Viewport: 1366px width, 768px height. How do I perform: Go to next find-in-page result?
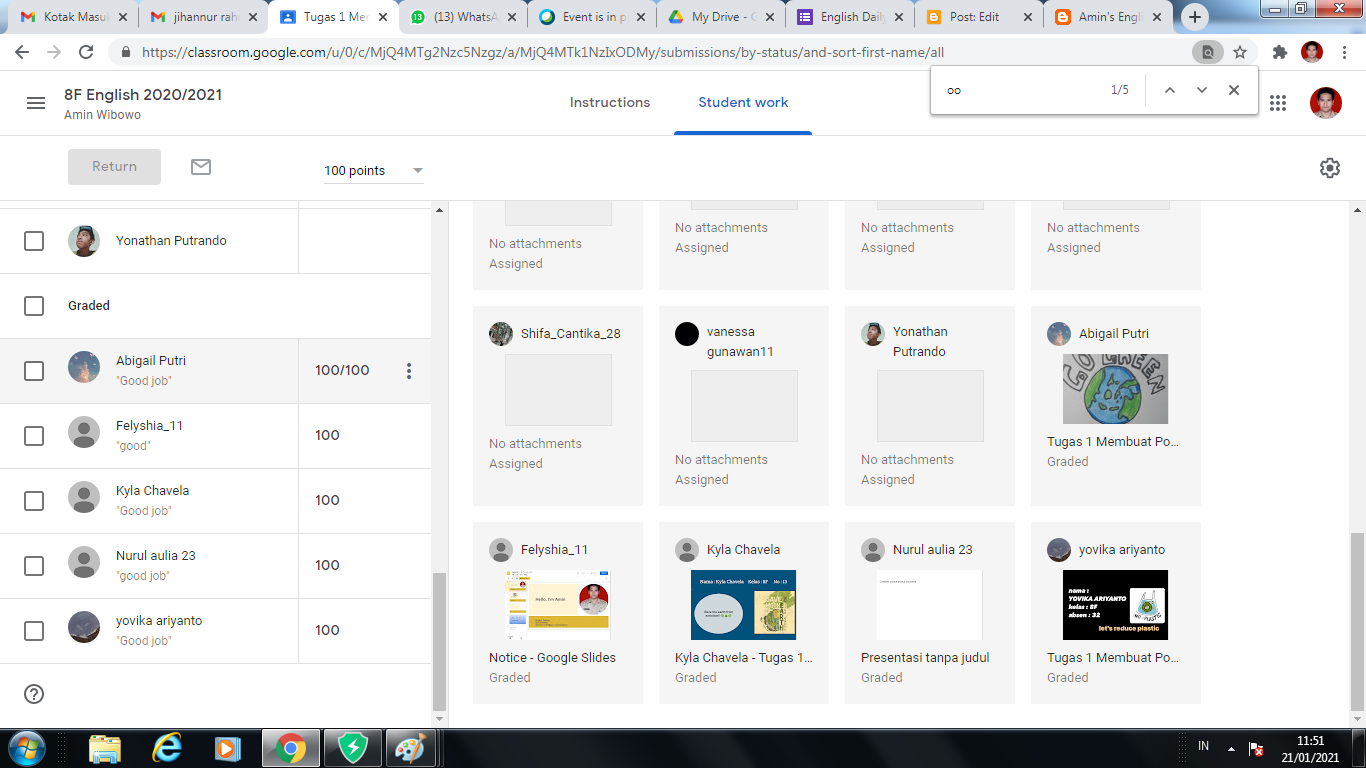click(1202, 90)
